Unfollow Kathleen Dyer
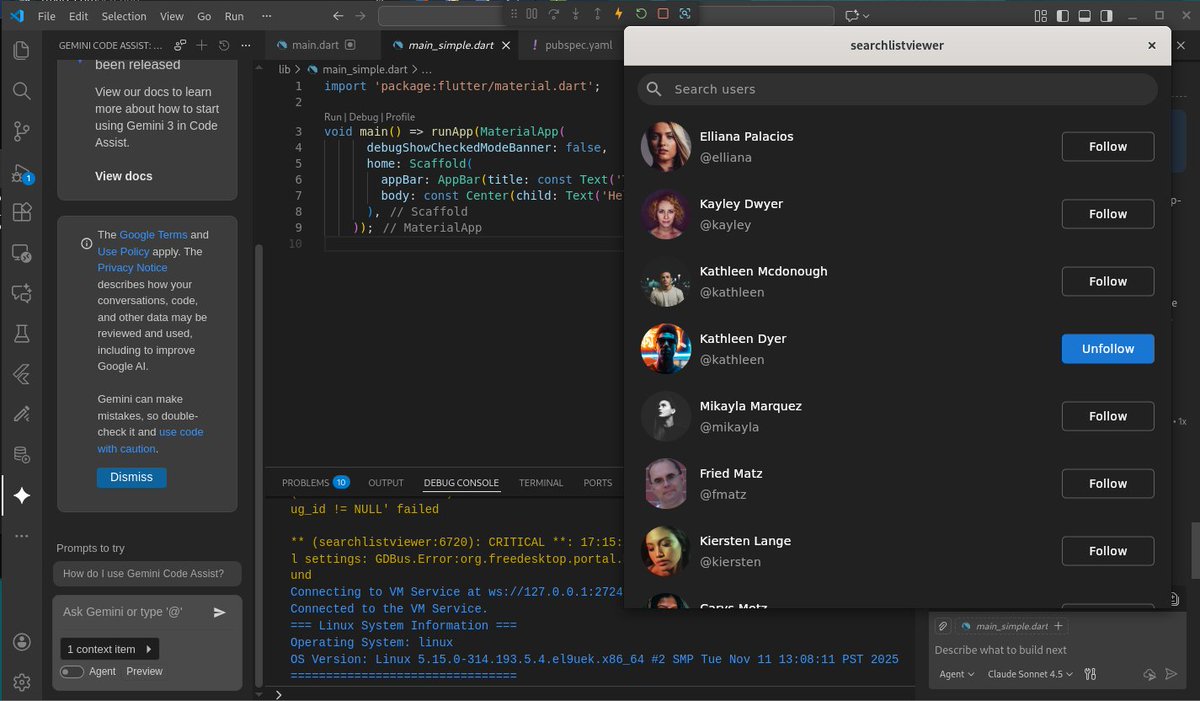Screen dimensions: 1200x701 pyautogui.click(x=1108, y=349)
